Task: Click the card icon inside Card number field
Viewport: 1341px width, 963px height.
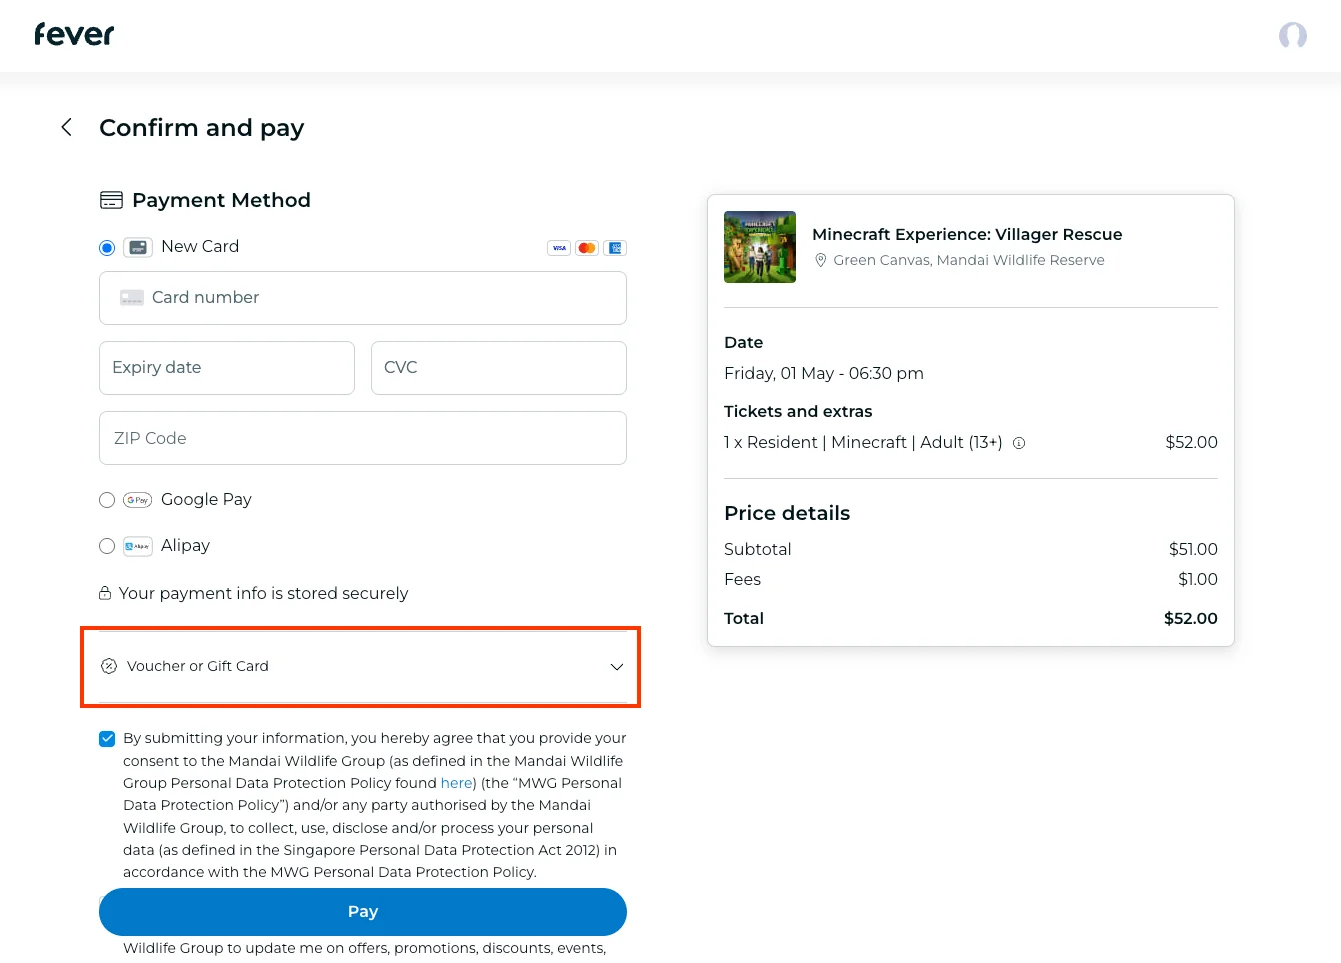Action: click(132, 298)
